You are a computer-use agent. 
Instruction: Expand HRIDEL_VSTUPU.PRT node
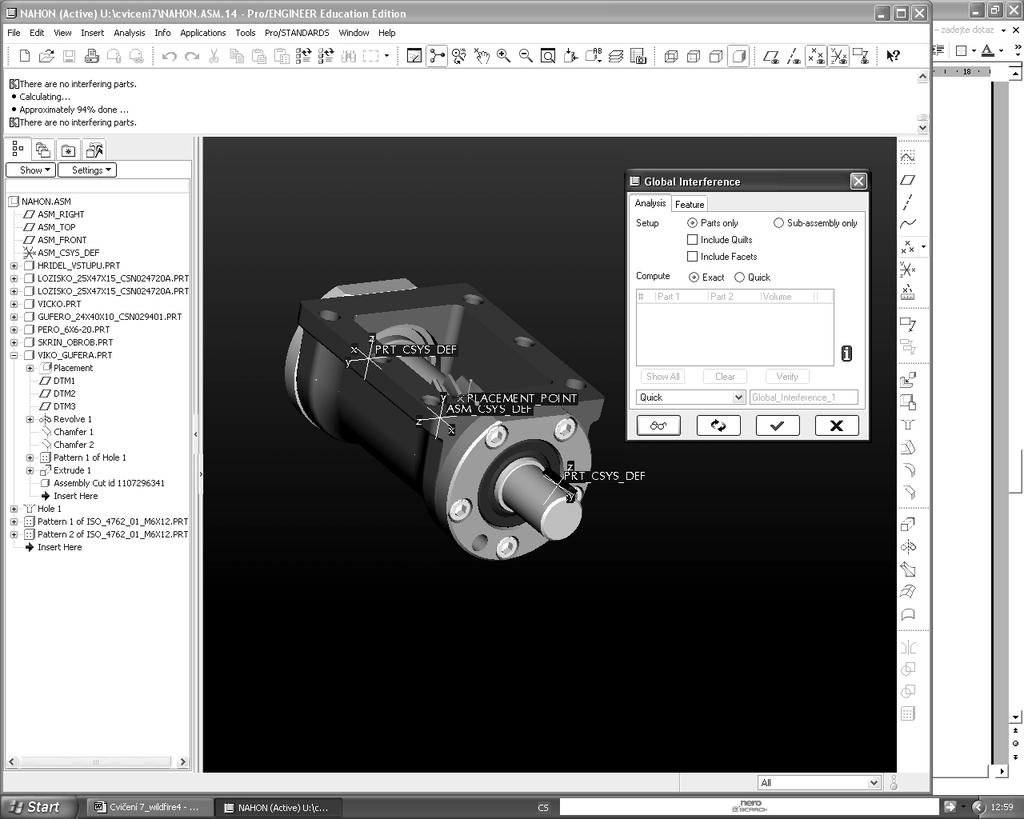pyautogui.click(x=14, y=266)
